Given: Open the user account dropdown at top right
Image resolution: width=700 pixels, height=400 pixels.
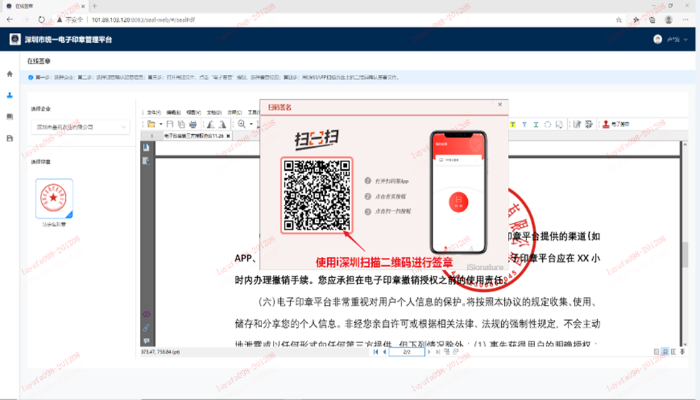Looking at the screenshot, I should pyautogui.click(x=677, y=39).
